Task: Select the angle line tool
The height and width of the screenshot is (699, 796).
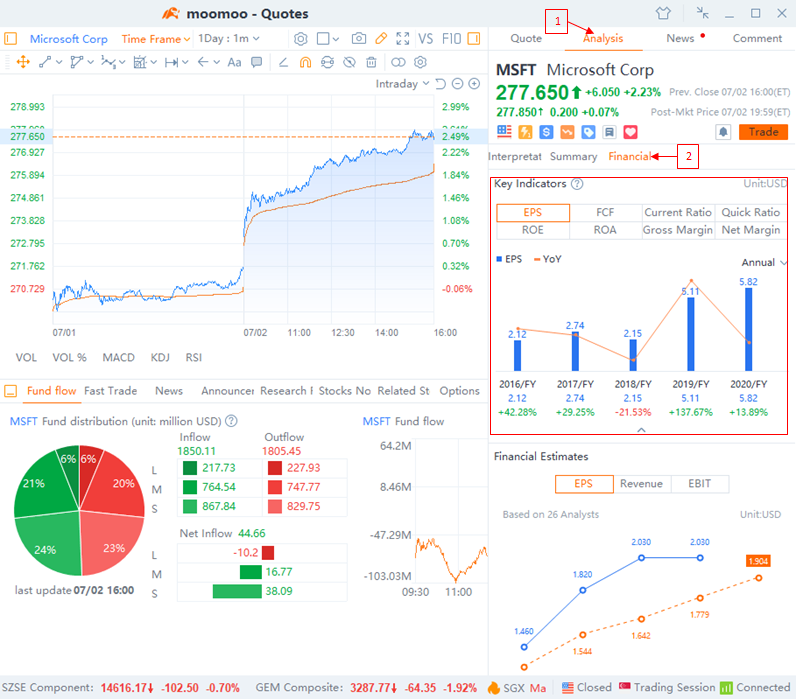Action: coord(283,62)
